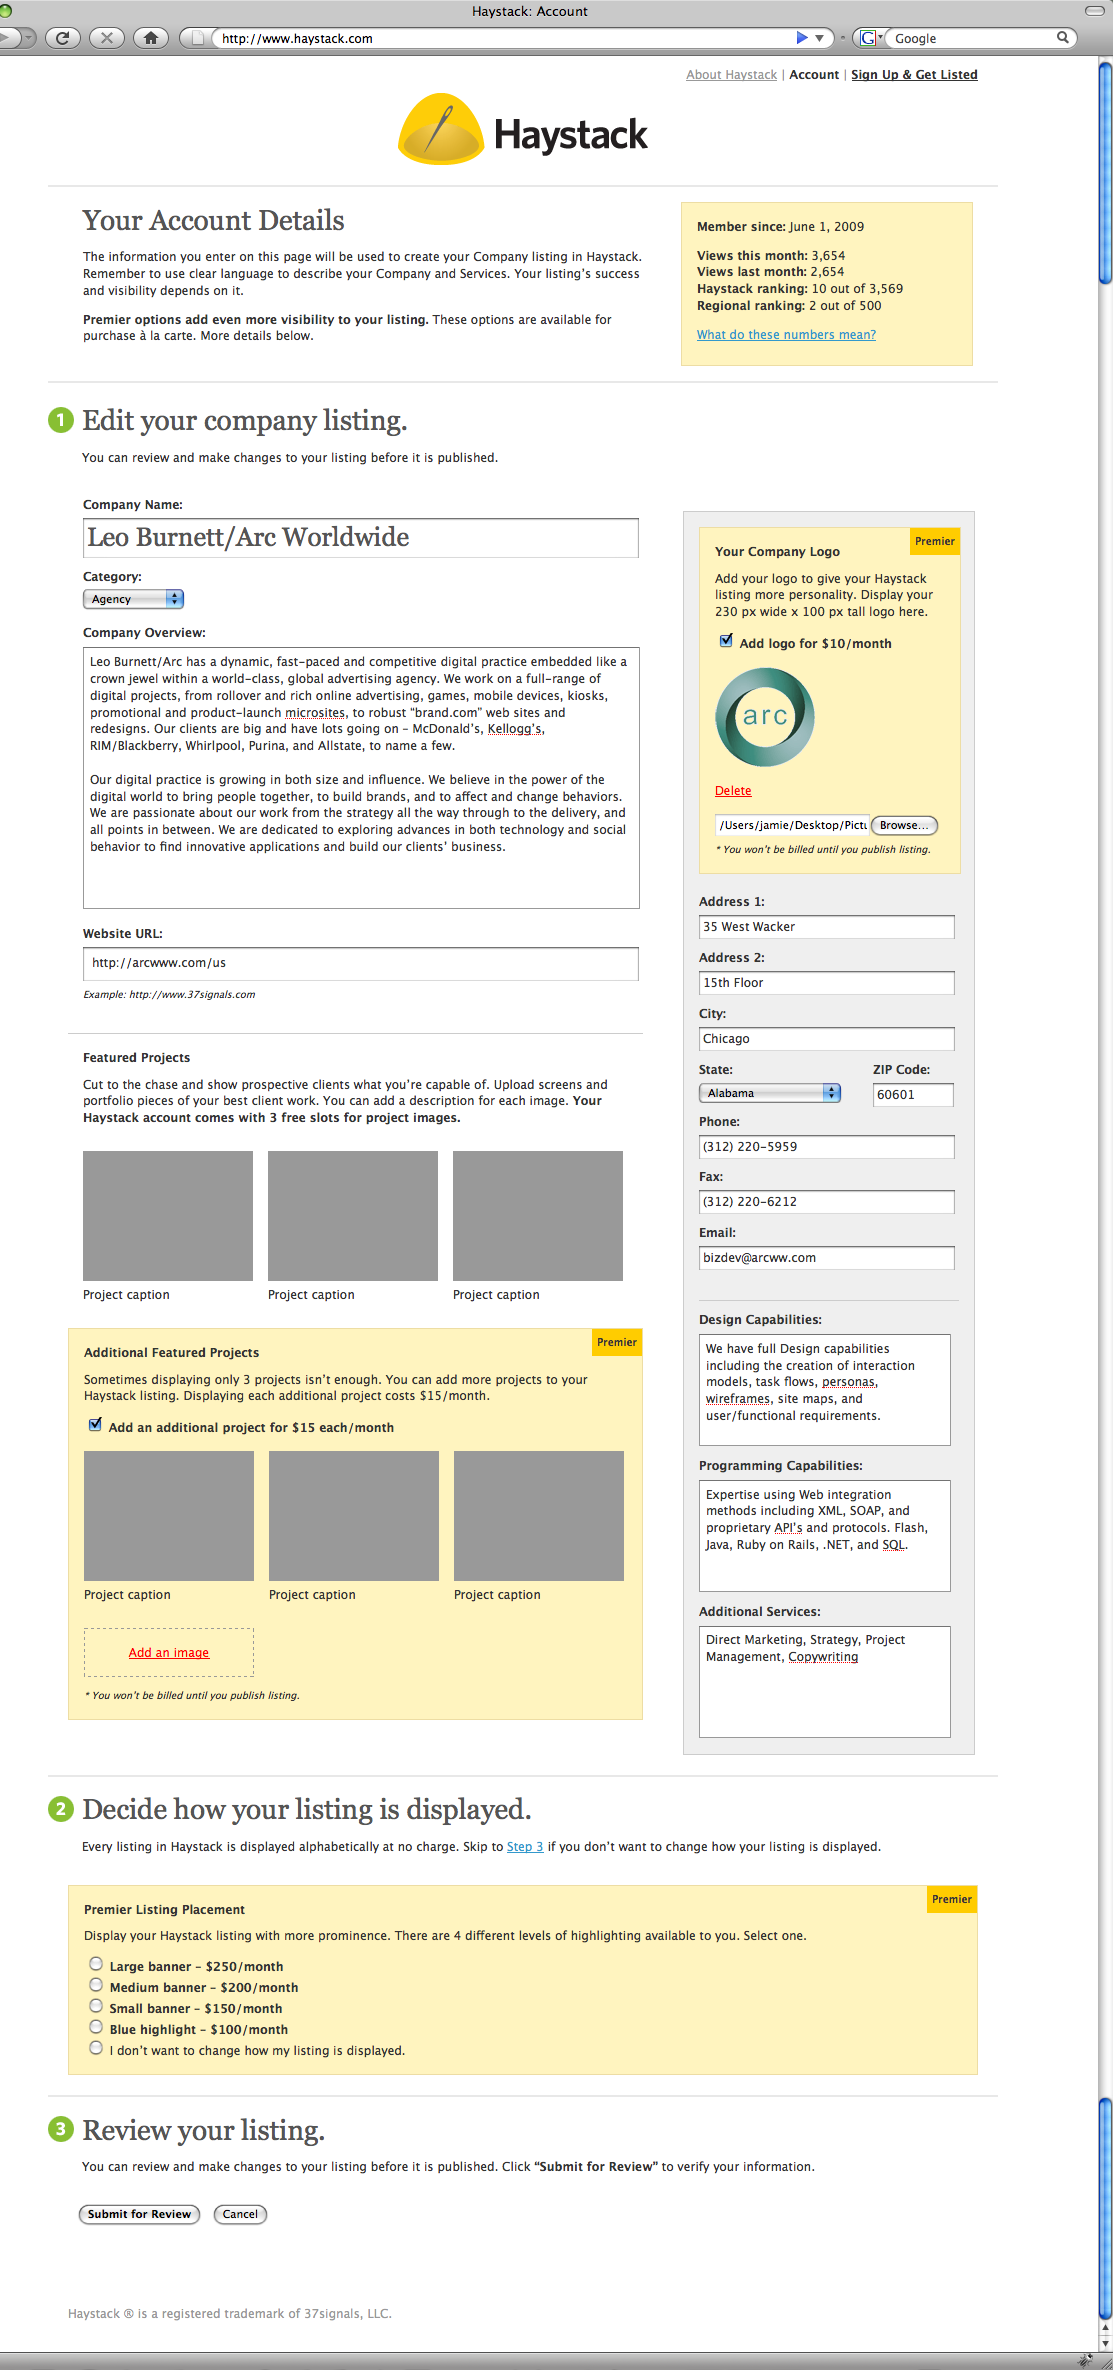The height and width of the screenshot is (2370, 1113).
Task: Click the Design Capabilities text area
Action: point(825,1390)
